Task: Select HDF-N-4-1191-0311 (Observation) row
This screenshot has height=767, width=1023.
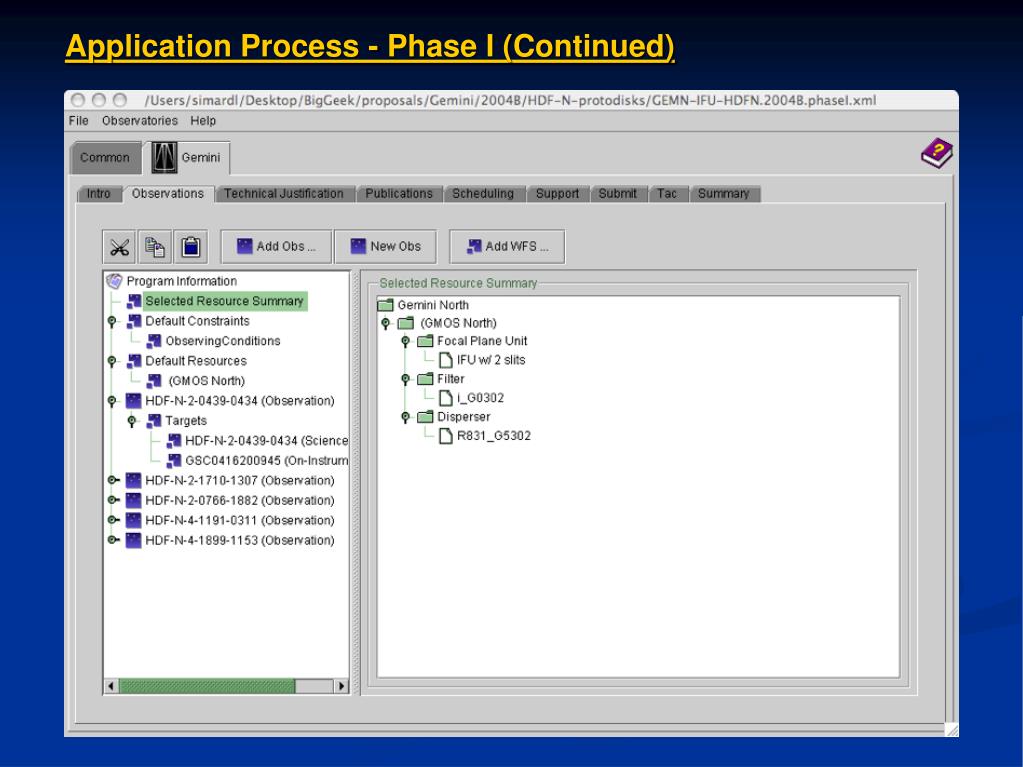Action: tap(239, 520)
